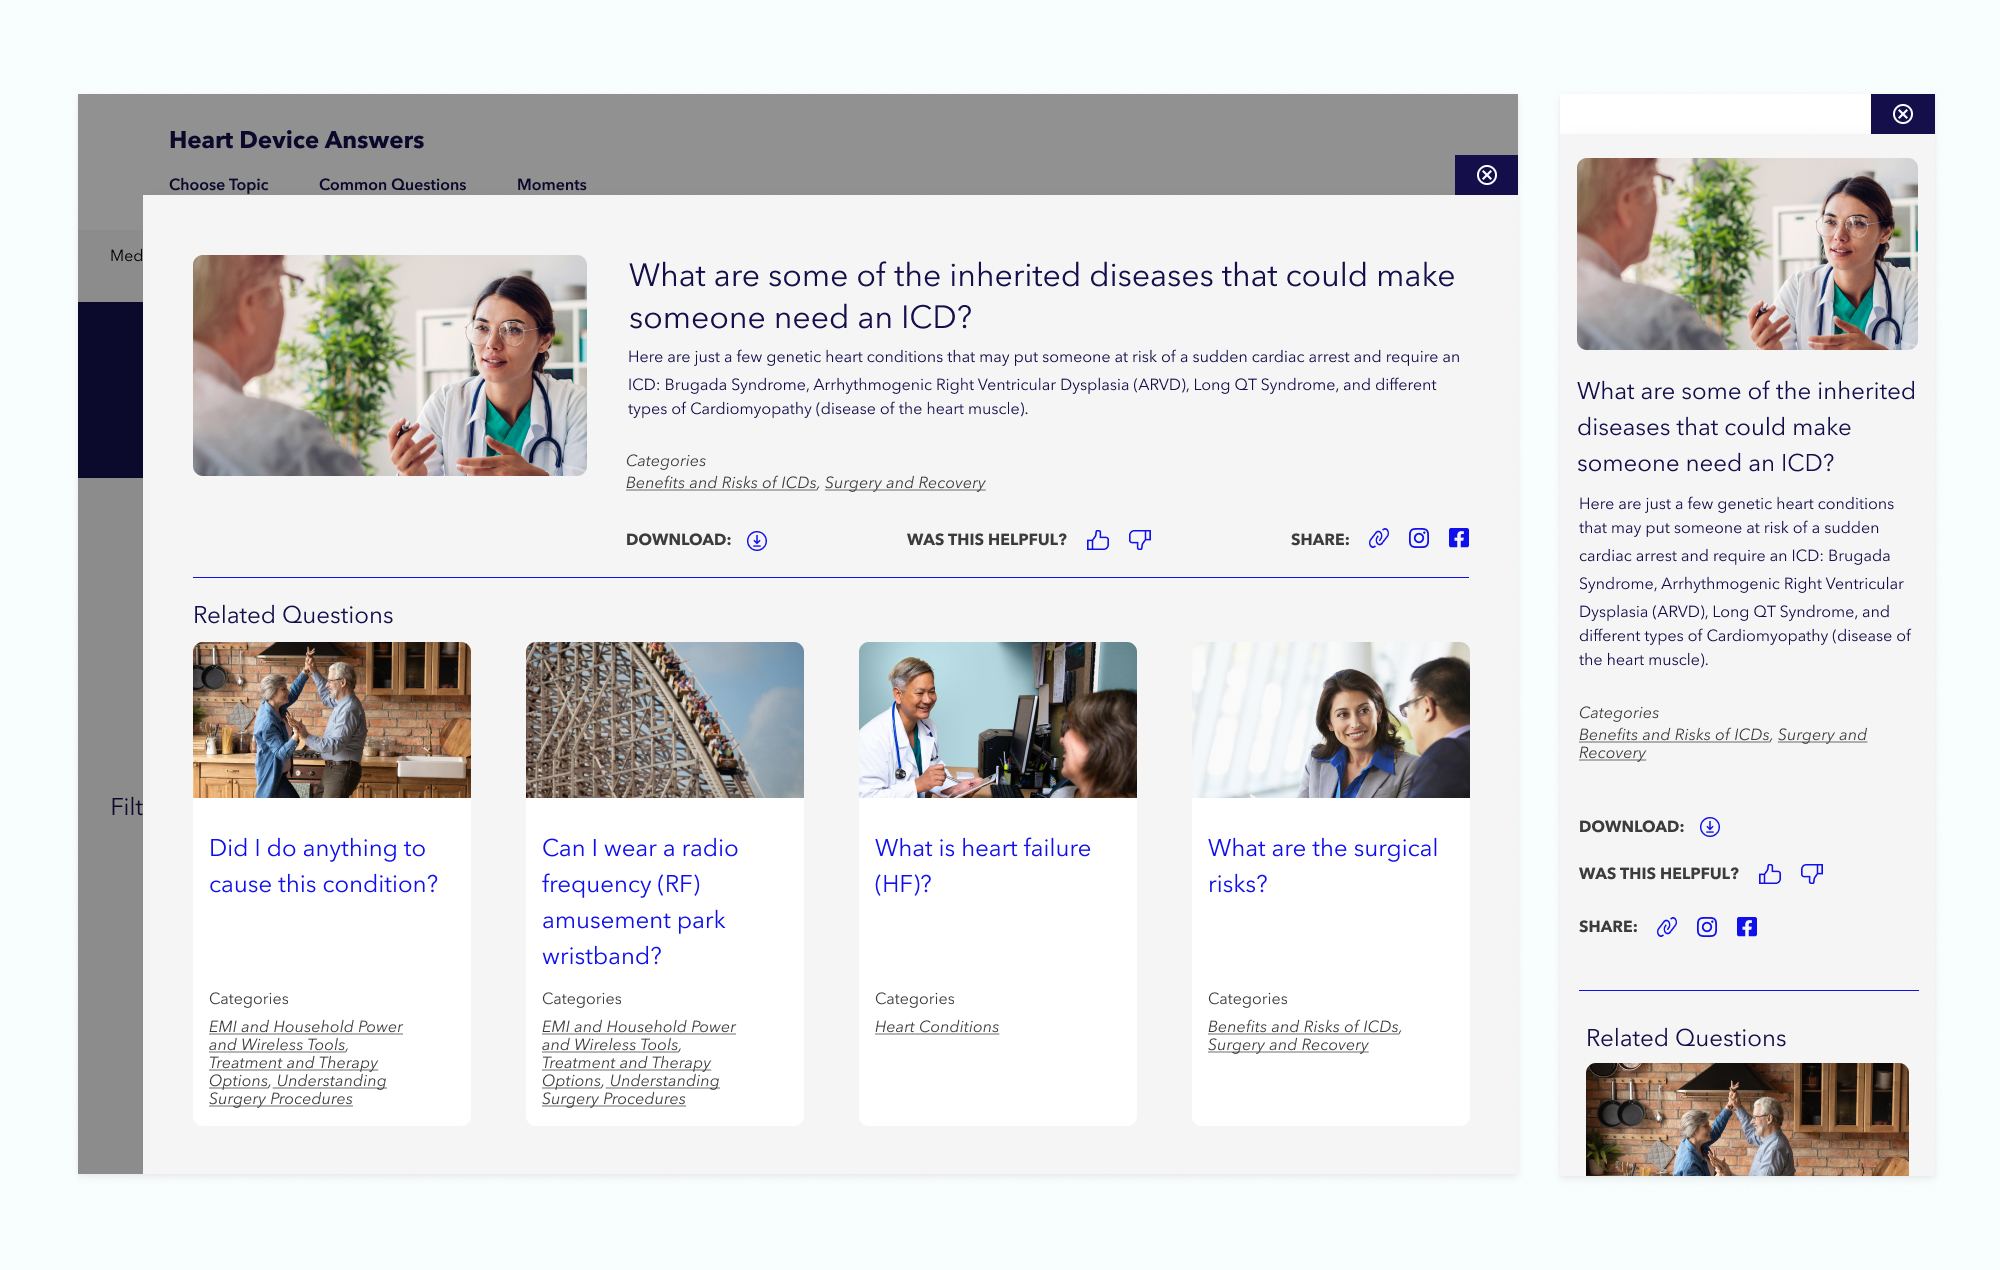Open 'What are the surgical risks?' question
Viewport: 2000px width, 1270px height.
1322,865
